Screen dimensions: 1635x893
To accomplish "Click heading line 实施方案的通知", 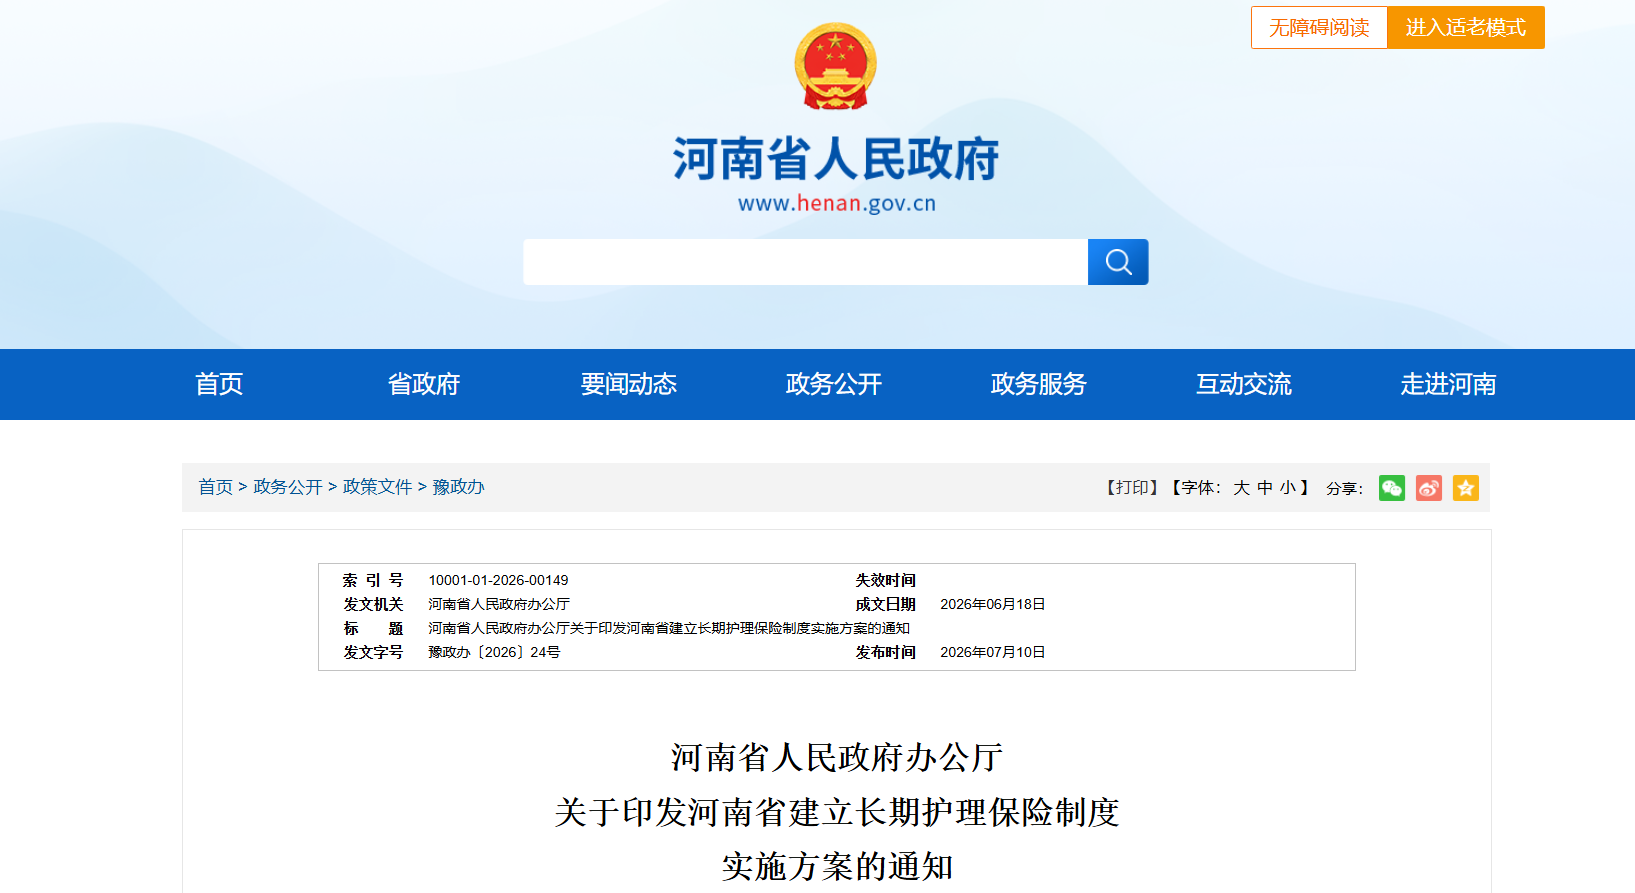I will coord(836,866).
